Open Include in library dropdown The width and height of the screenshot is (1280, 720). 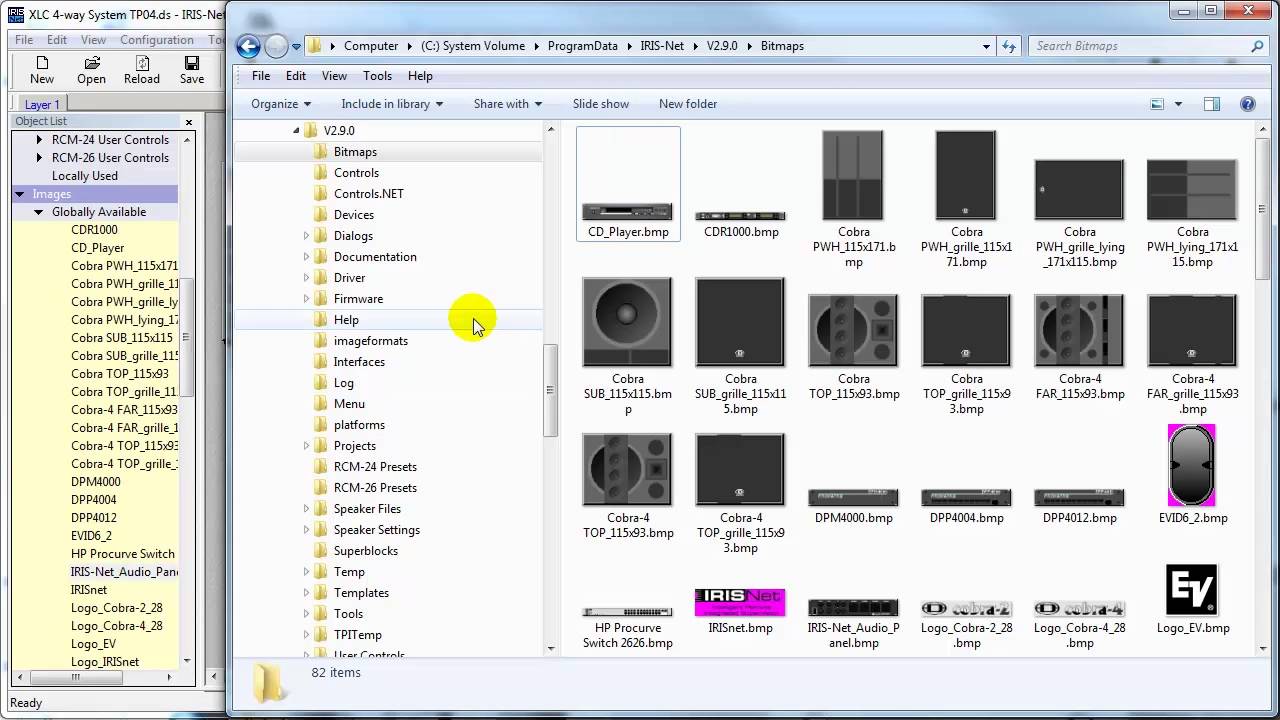pos(391,104)
